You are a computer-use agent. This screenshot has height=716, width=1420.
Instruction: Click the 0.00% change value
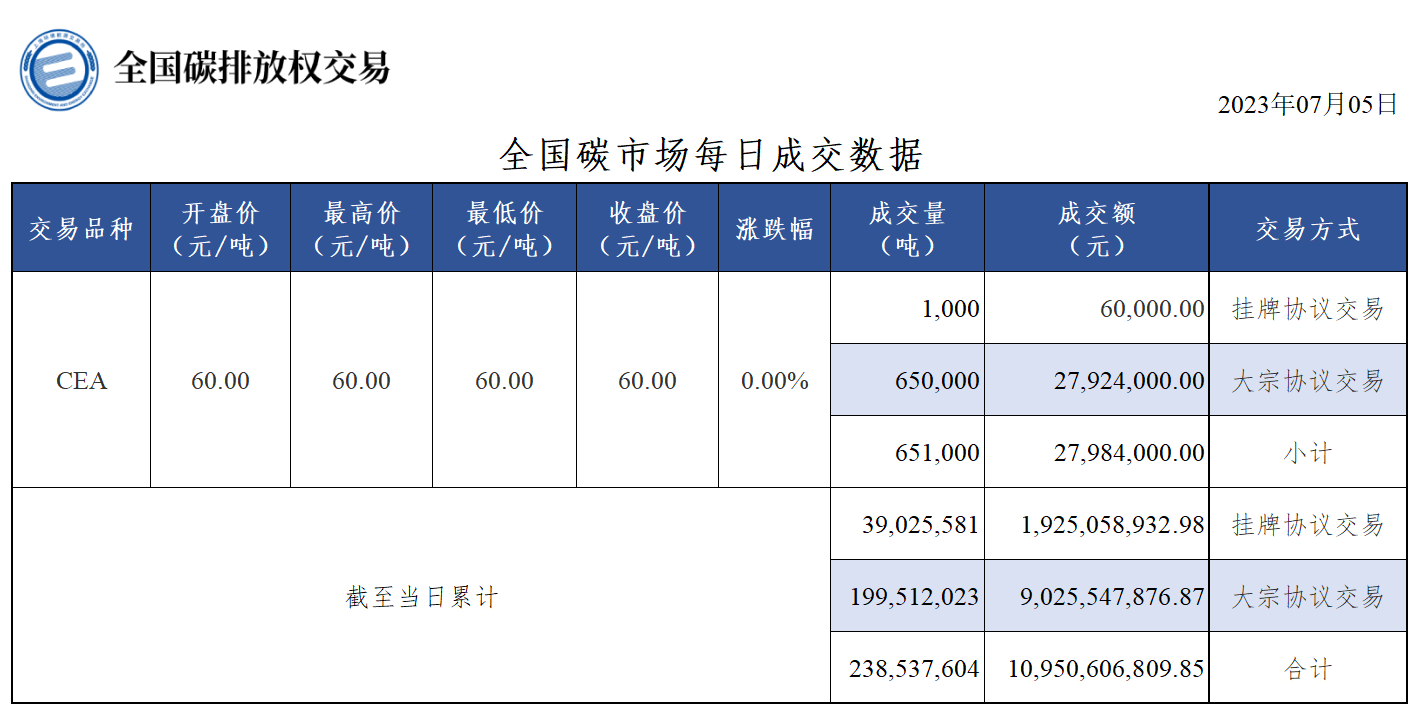coord(775,381)
